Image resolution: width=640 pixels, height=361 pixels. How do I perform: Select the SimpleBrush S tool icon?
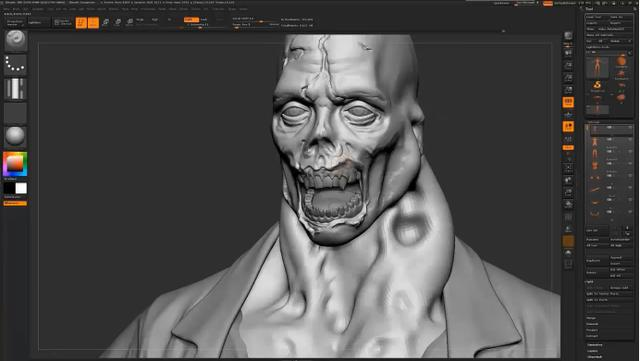597,85
